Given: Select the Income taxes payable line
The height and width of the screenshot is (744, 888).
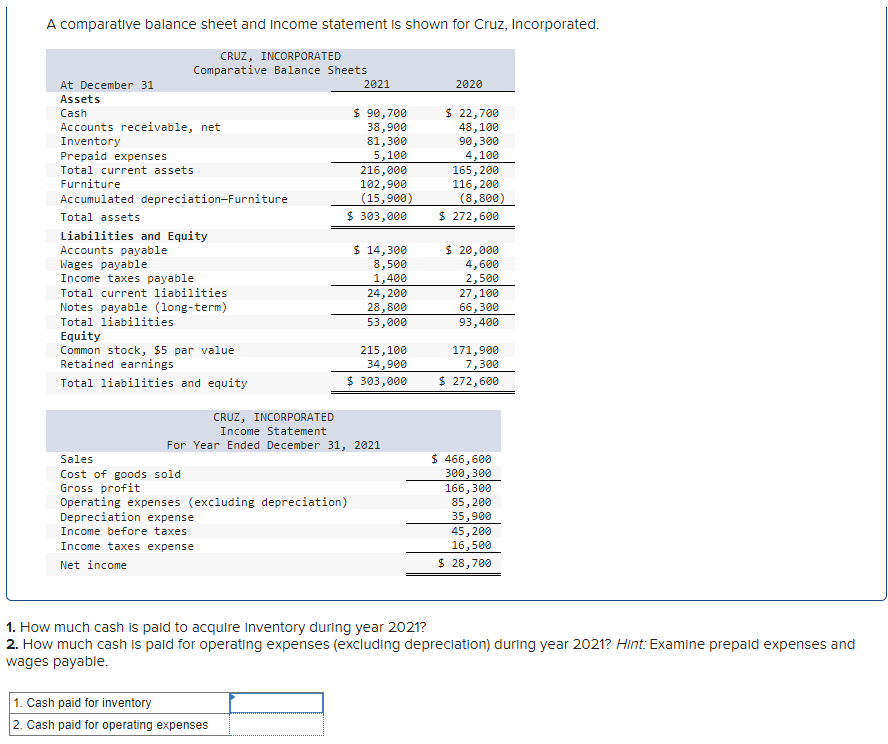Looking at the screenshot, I should click(x=123, y=277).
